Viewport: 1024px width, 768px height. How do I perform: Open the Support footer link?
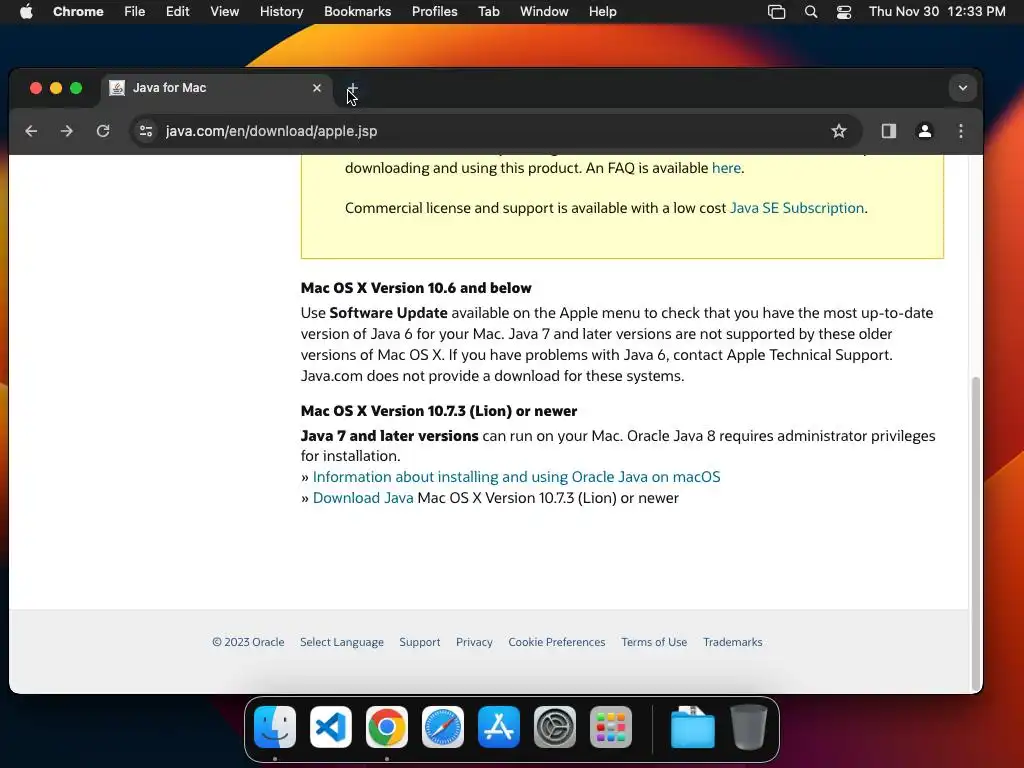[x=420, y=642]
